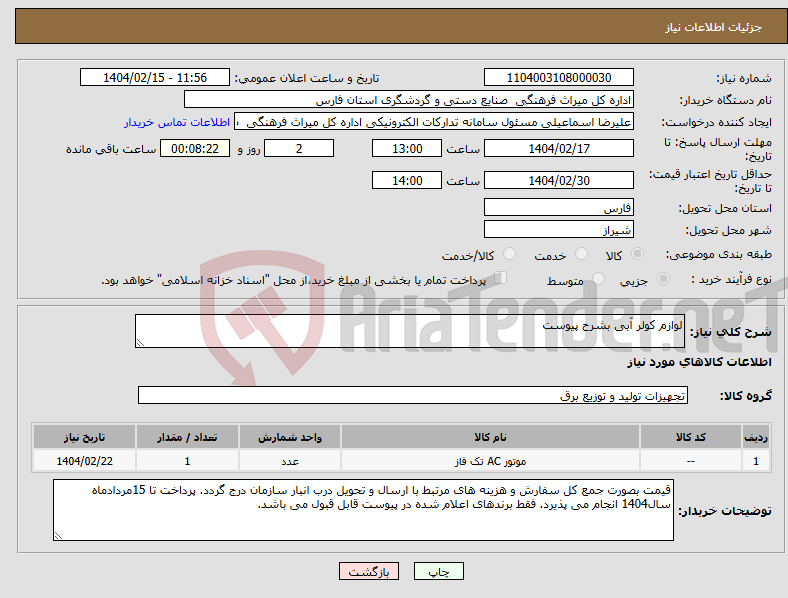
Task: Click price validity date 1404/02/30
Action: tap(558, 180)
